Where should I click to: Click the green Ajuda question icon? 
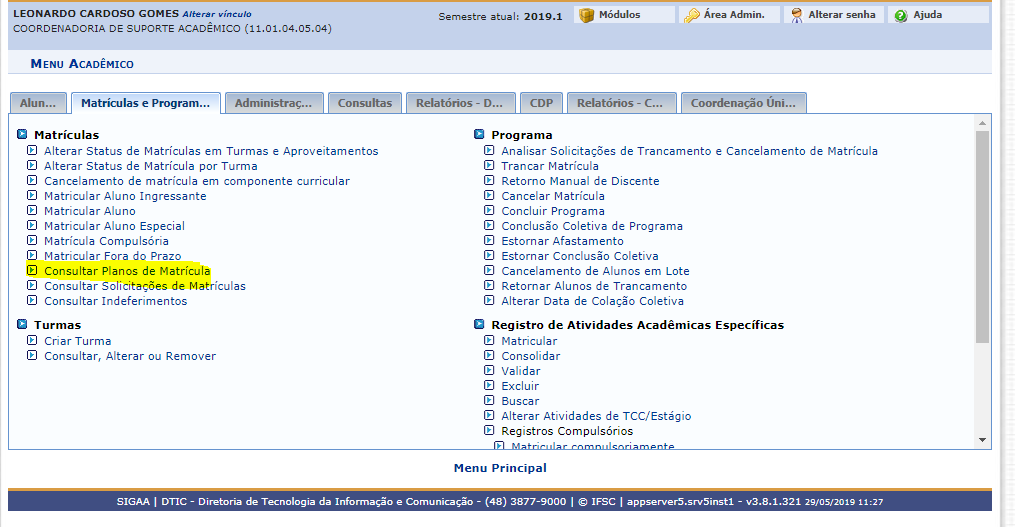click(x=901, y=16)
